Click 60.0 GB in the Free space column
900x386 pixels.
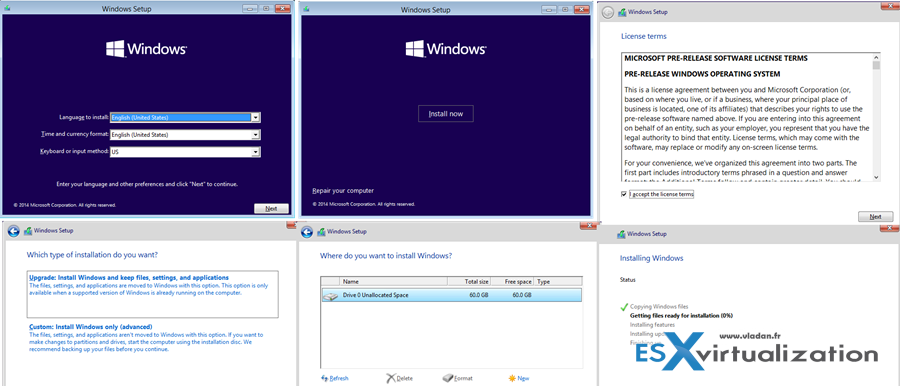click(x=522, y=295)
